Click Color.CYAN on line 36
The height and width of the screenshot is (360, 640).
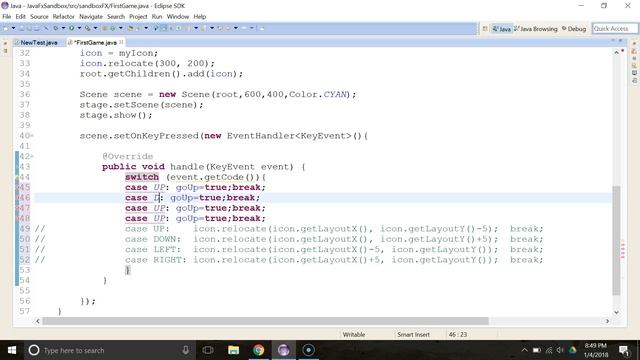coord(318,94)
